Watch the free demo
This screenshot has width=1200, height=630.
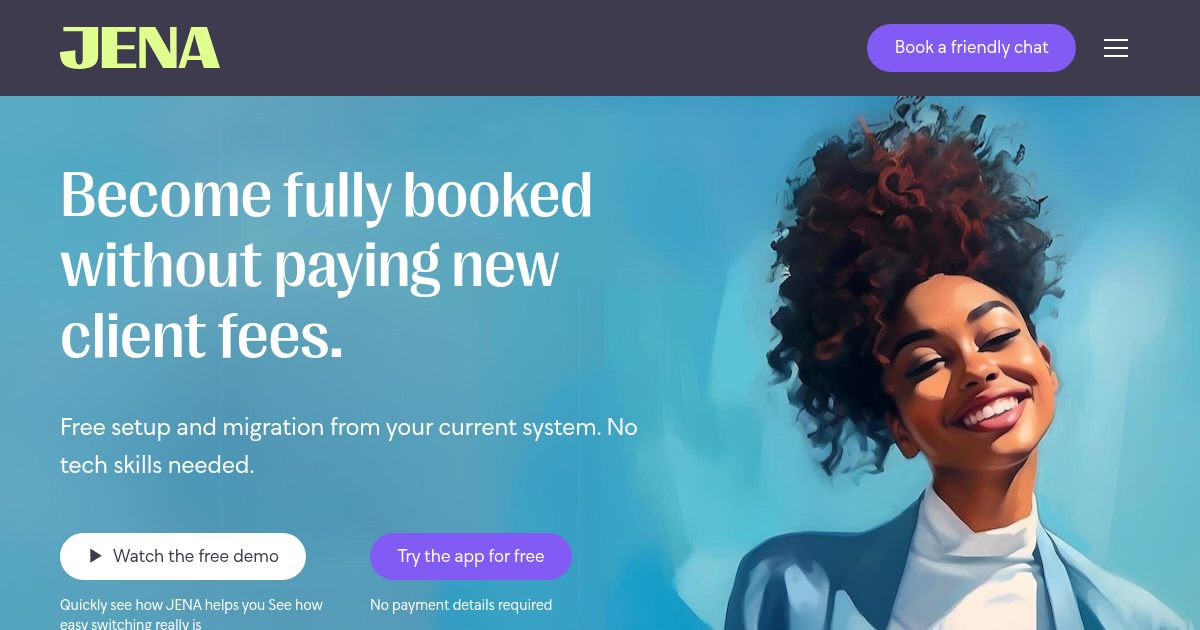[183, 556]
